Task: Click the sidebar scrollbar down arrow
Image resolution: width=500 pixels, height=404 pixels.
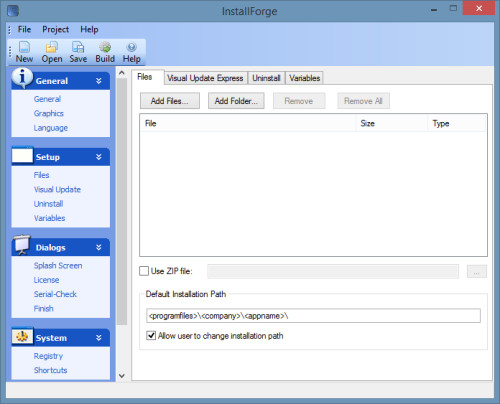Action: tap(122, 376)
